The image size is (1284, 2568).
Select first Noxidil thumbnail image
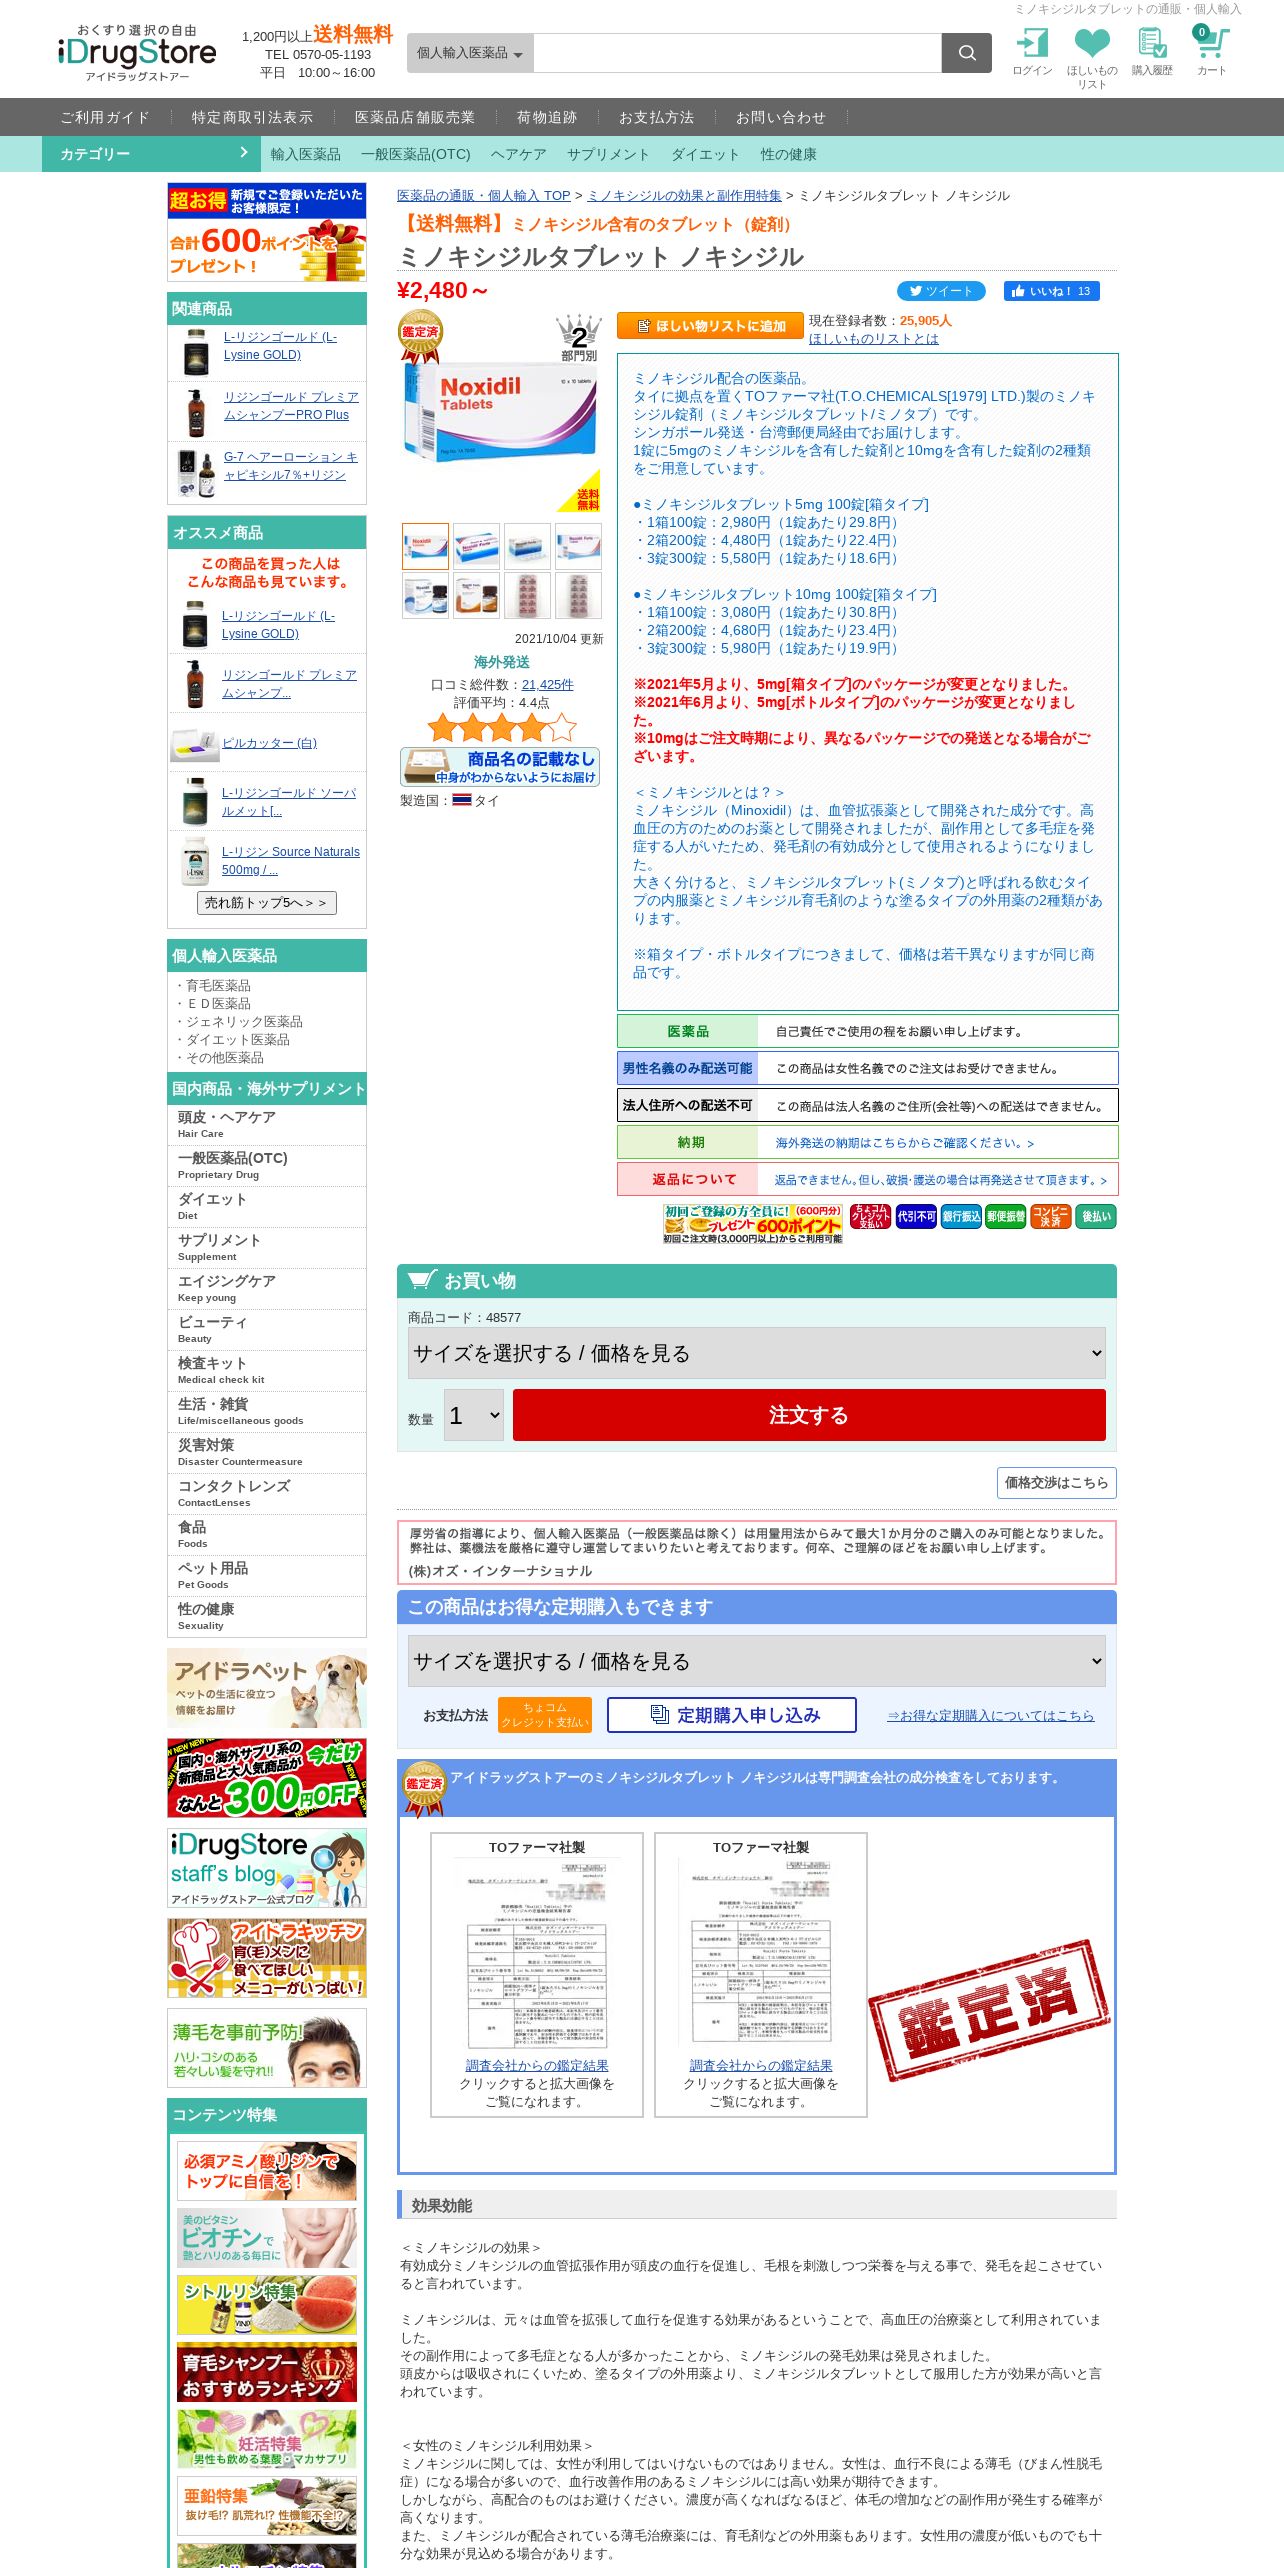[x=425, y=546]
